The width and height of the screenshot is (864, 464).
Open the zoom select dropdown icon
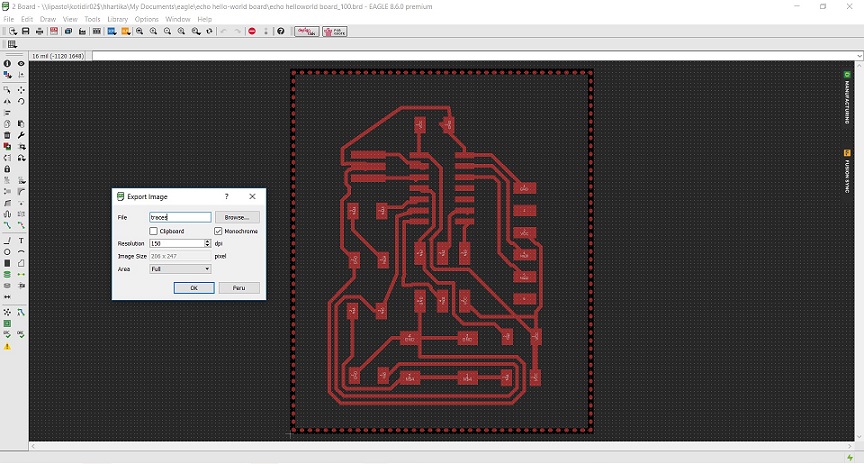(196, 31)
